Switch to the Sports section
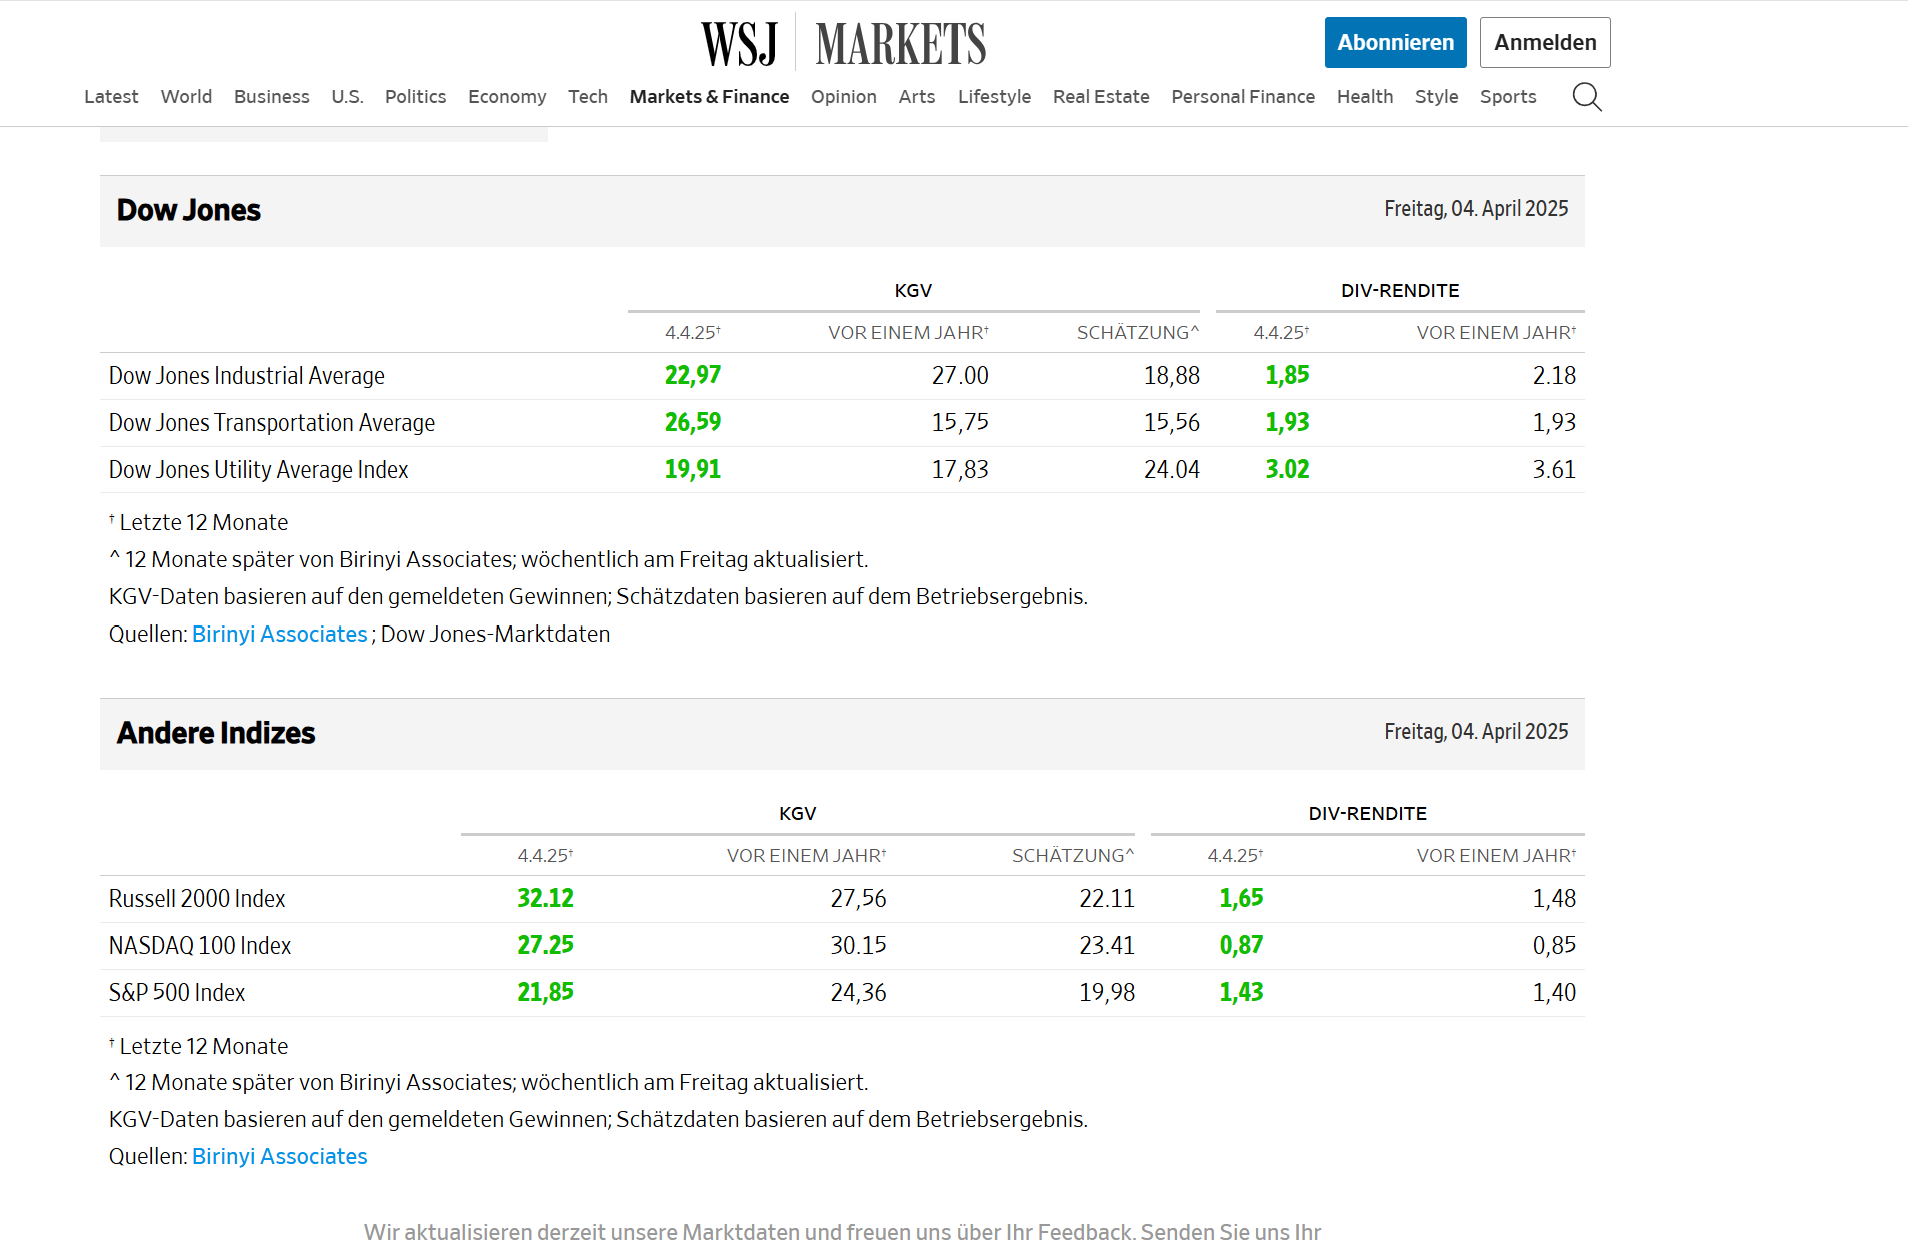 (x=1508, y=97)
